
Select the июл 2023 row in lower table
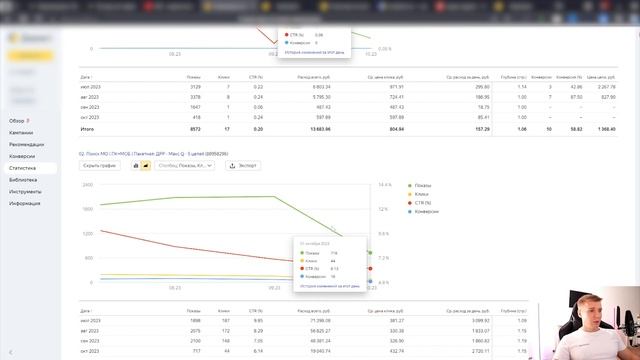coord(303,321)
